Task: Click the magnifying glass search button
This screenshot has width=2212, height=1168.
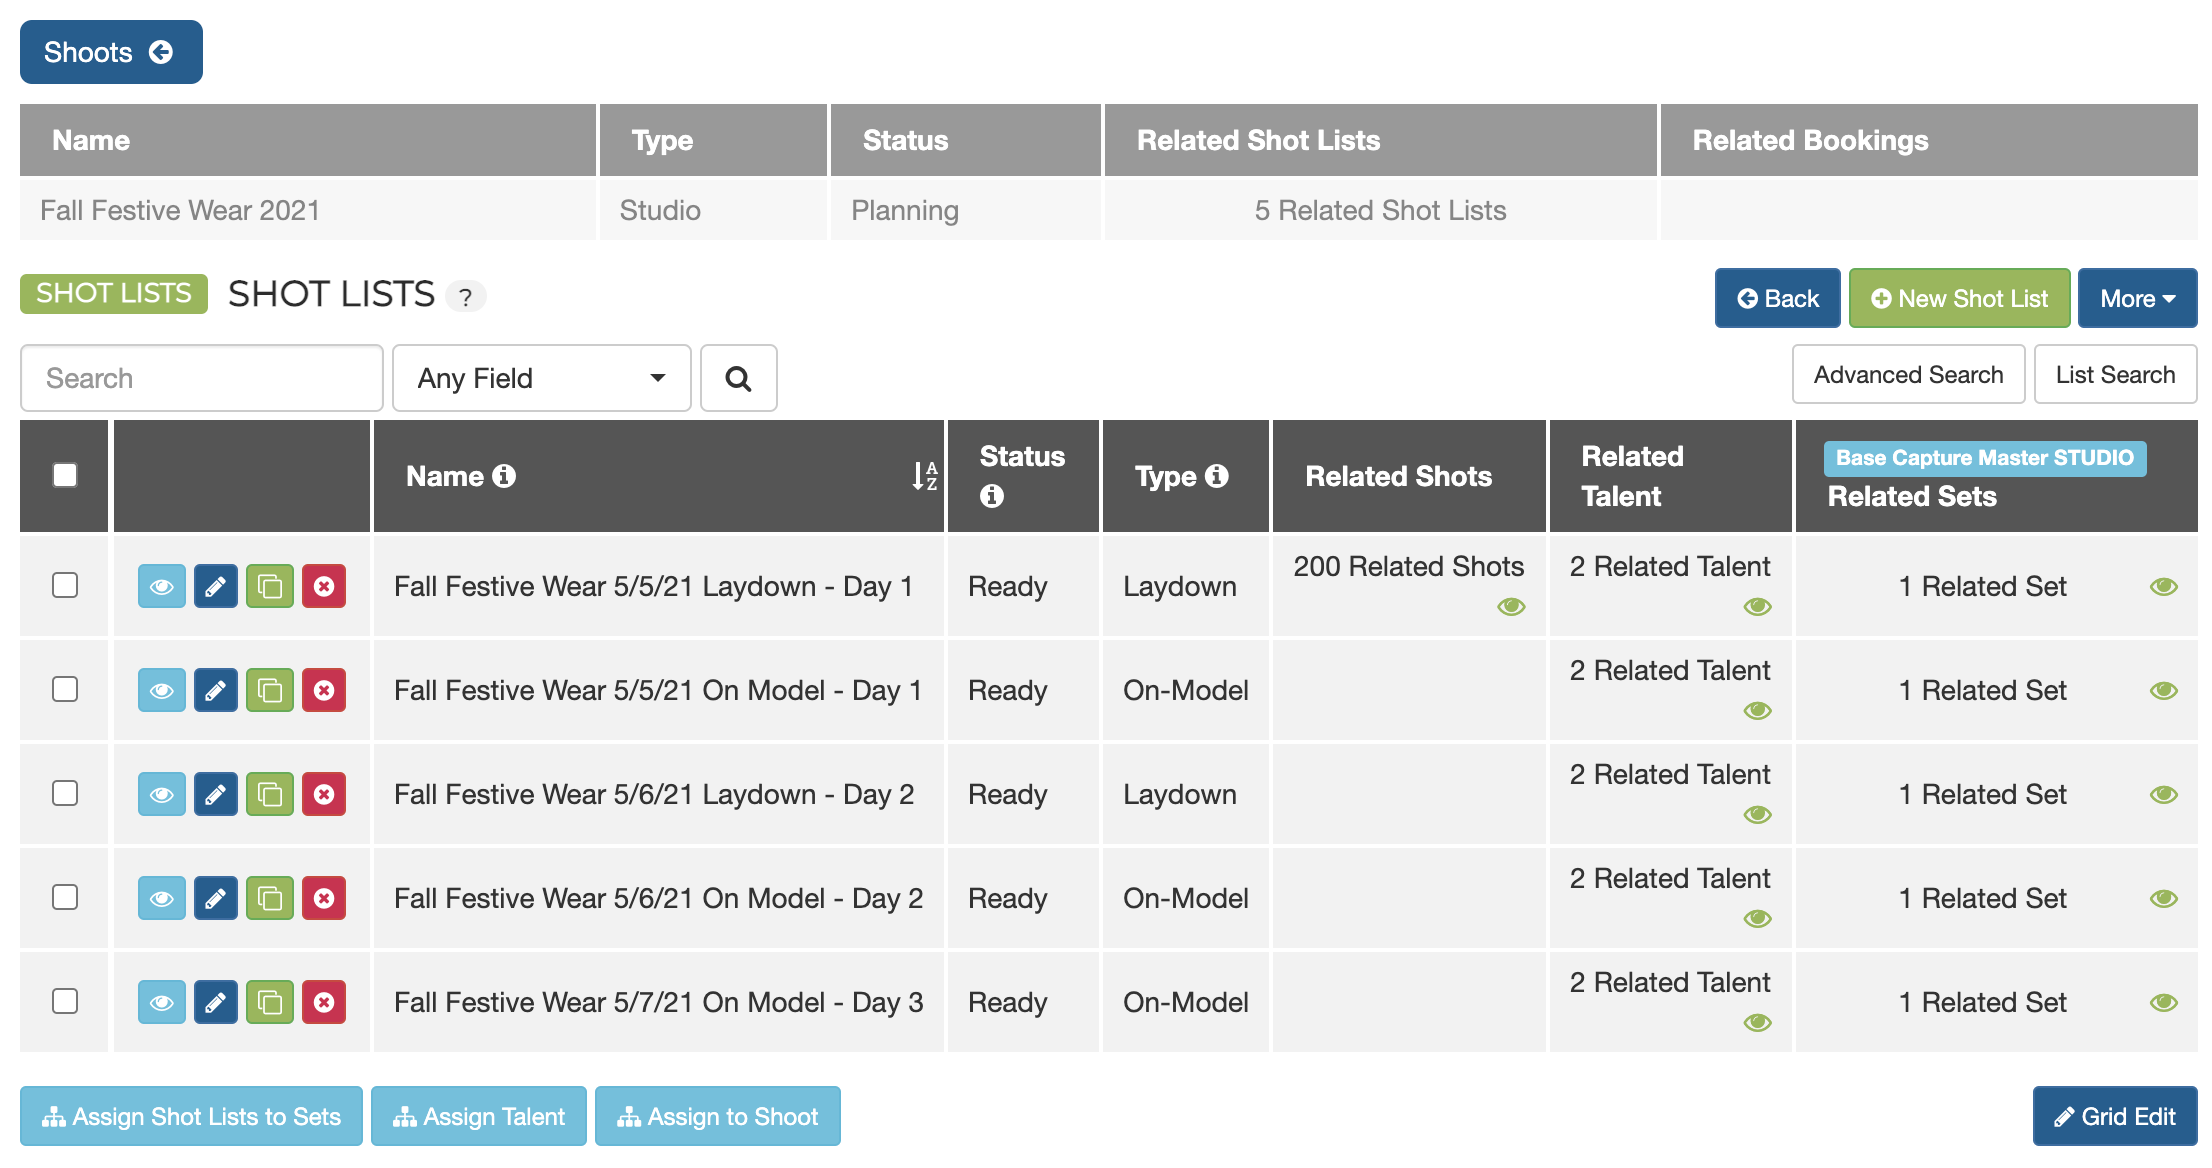Action: click(x=738, y=378)
